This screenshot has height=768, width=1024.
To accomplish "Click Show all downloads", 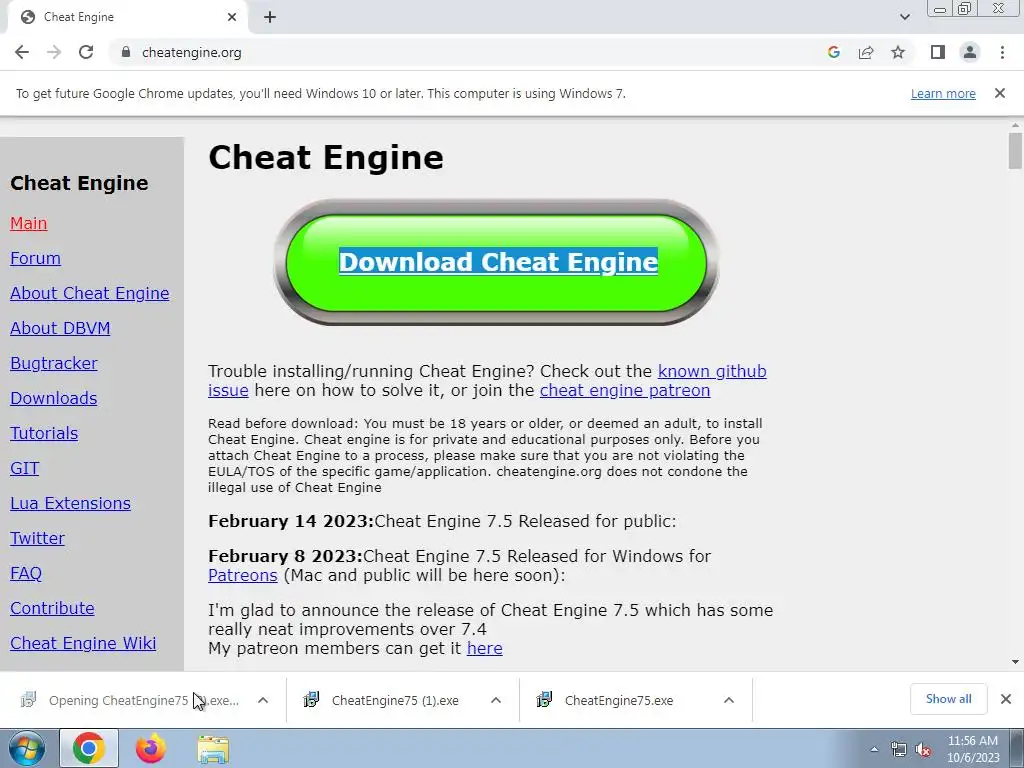I will (x=948, y=699).
